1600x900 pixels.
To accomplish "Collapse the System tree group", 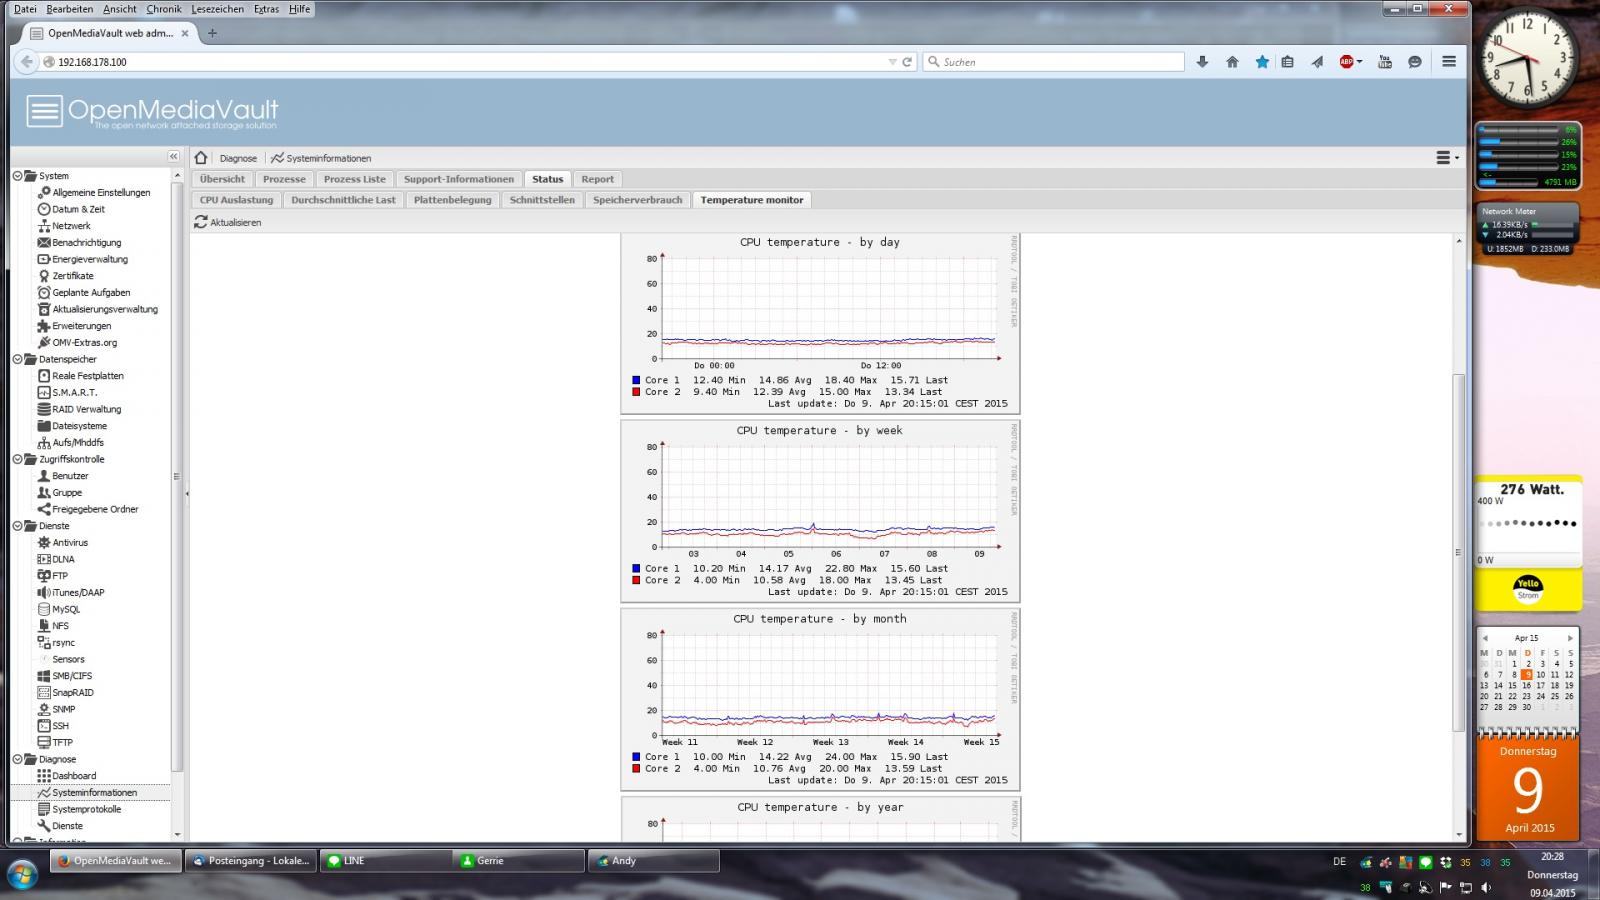I will pos(17,176).
